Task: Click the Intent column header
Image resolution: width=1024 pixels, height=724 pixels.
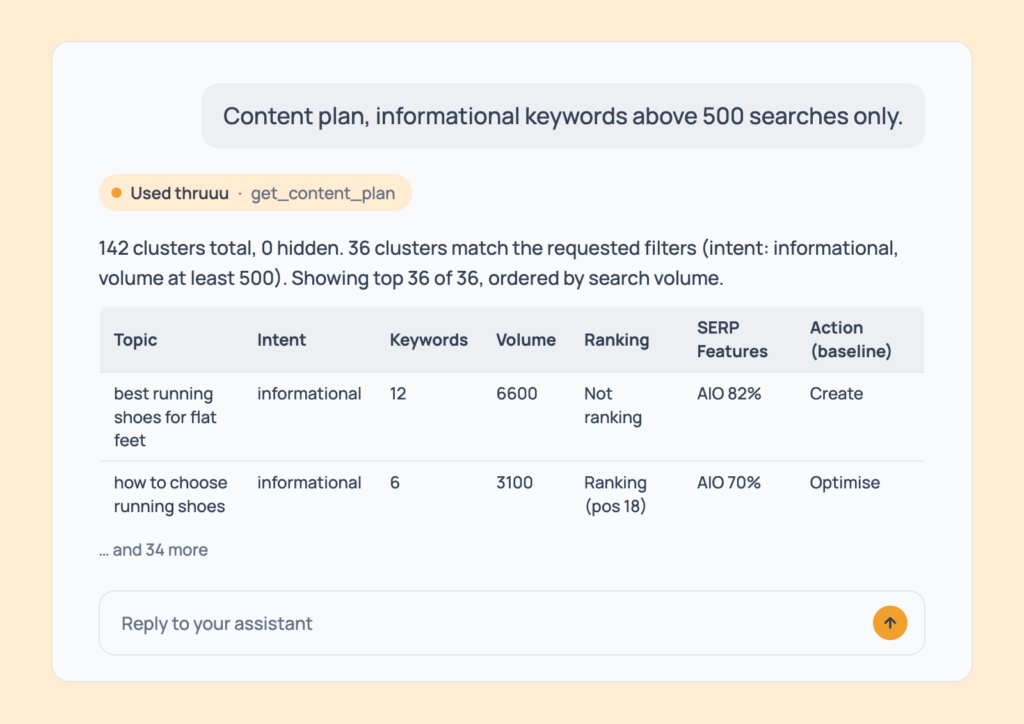Action: coord(281,339)
